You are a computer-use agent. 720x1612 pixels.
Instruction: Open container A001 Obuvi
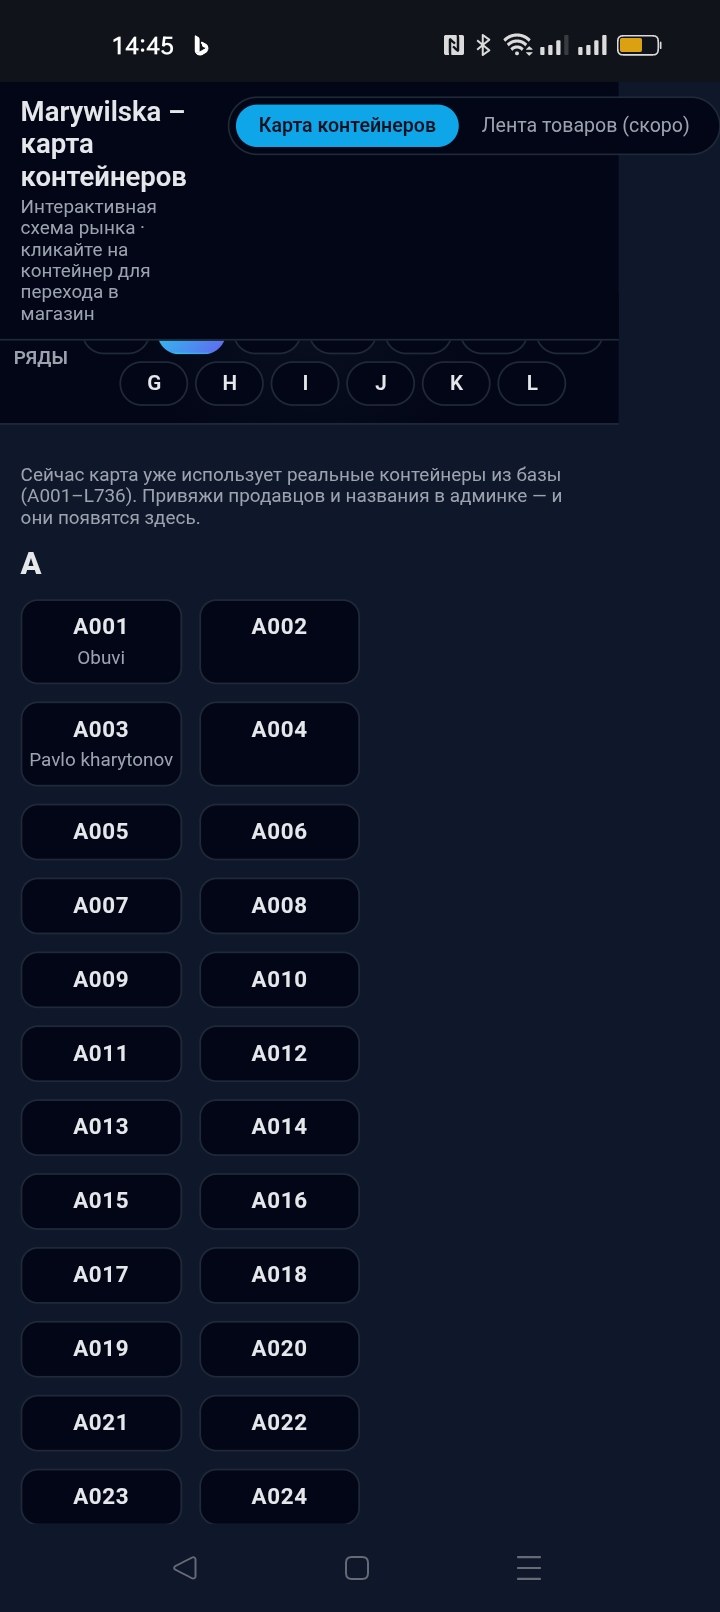pos(101,641)
